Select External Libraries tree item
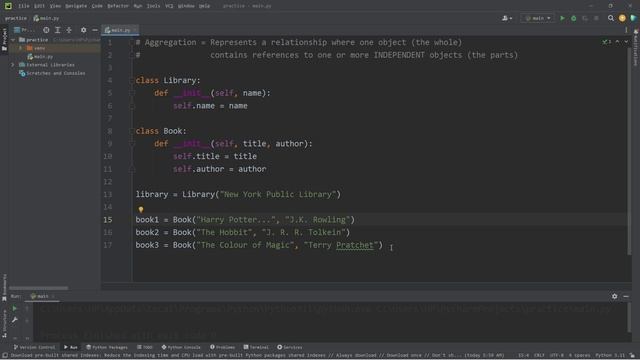 47,65
